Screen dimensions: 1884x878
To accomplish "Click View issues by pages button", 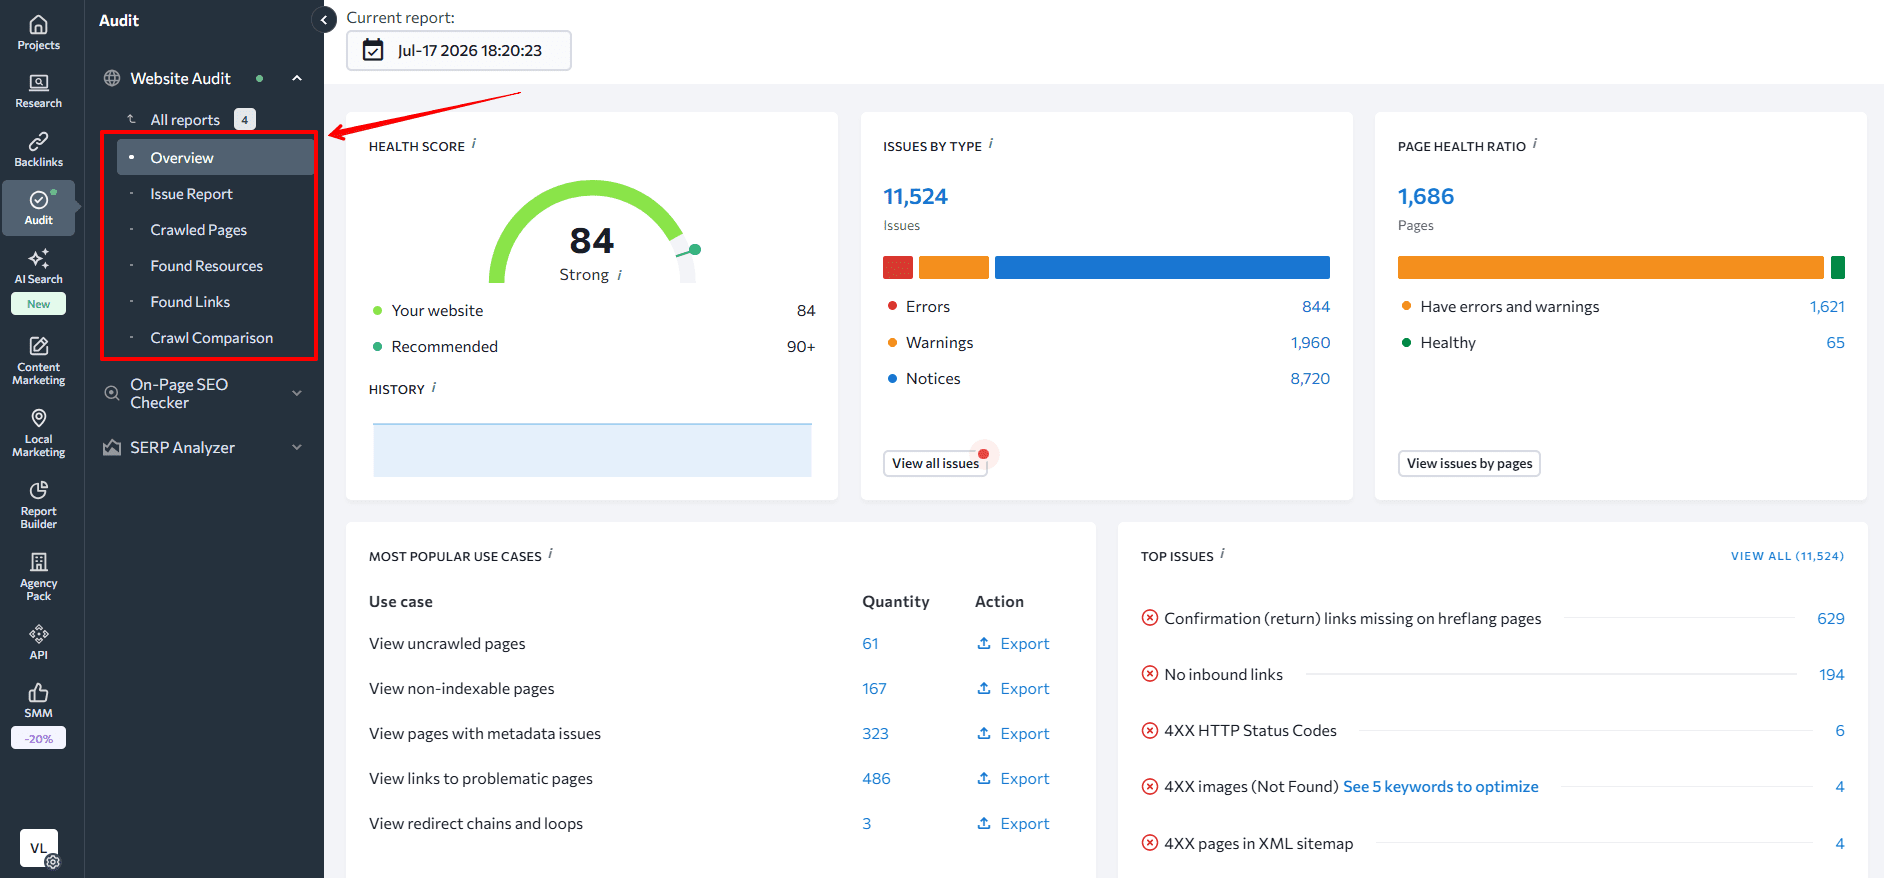I will click(x=1469, y=463).
